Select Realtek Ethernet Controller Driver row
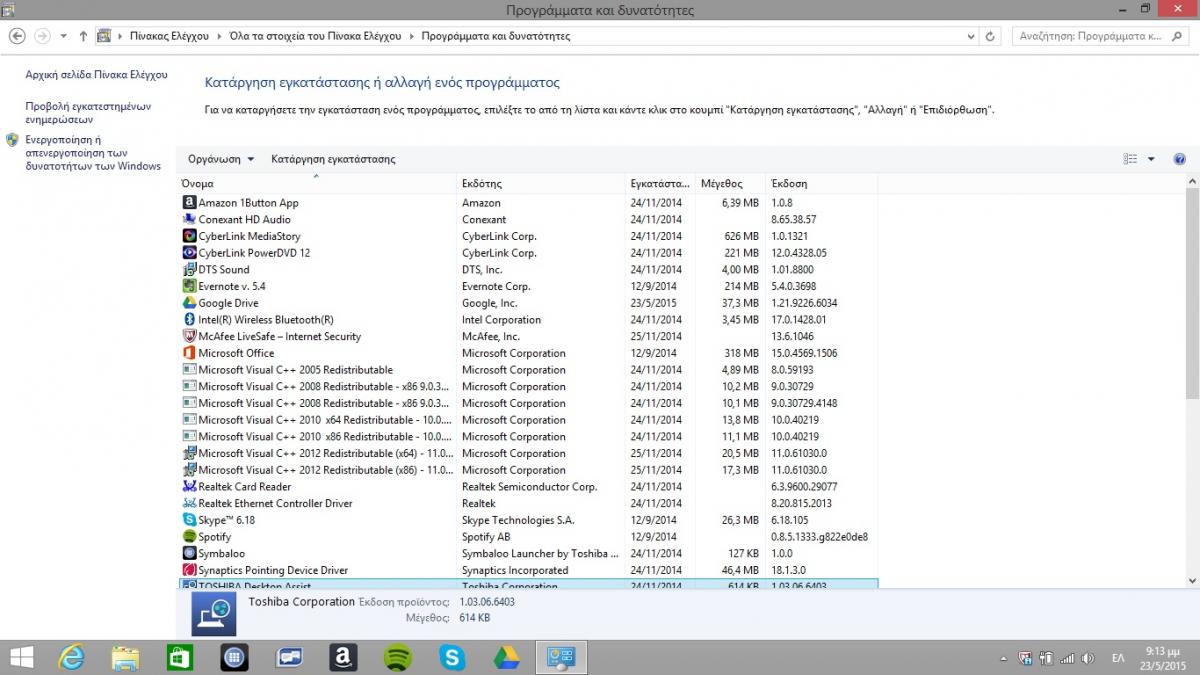The width and height of the screenshot is (1200, 675). coord(528,503)
